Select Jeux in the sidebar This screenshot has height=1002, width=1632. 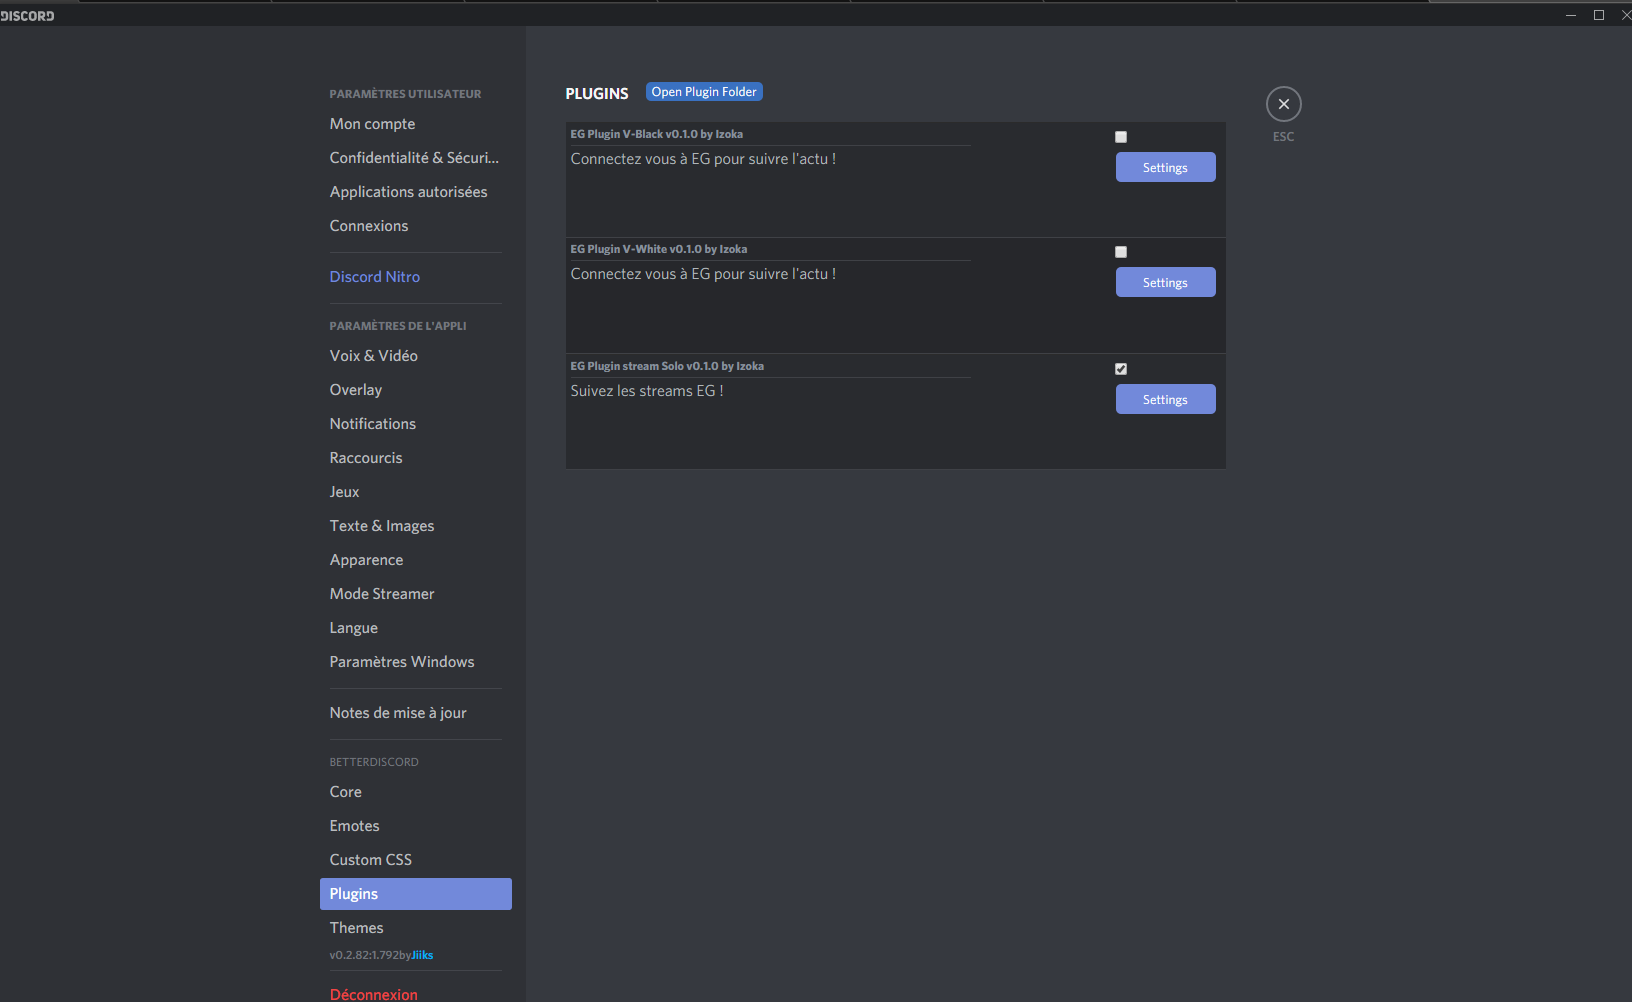tap(415, 492)
